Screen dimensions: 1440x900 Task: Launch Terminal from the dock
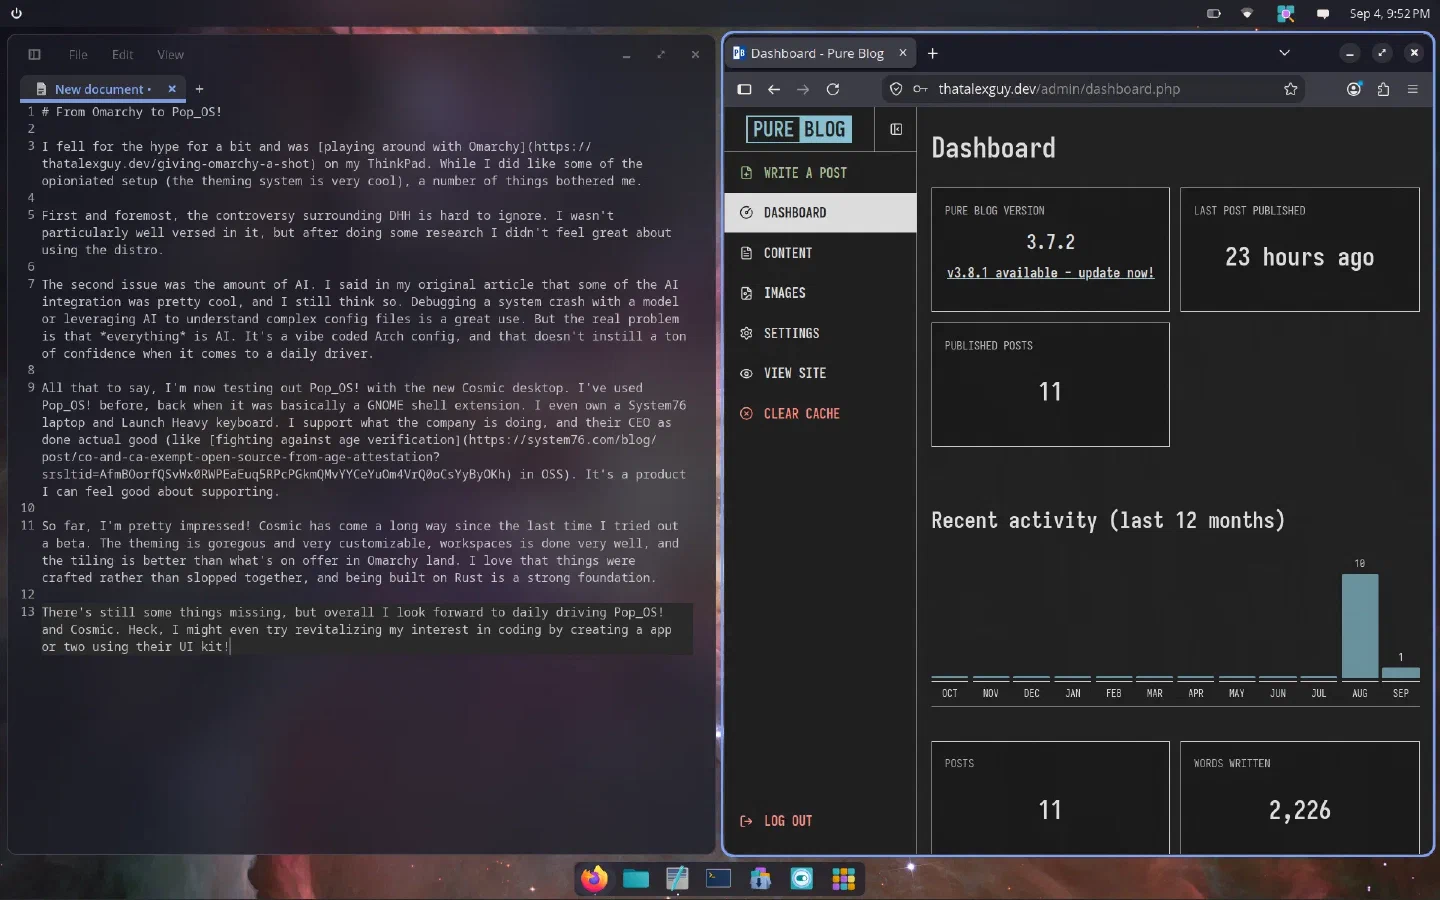[719, 879]
